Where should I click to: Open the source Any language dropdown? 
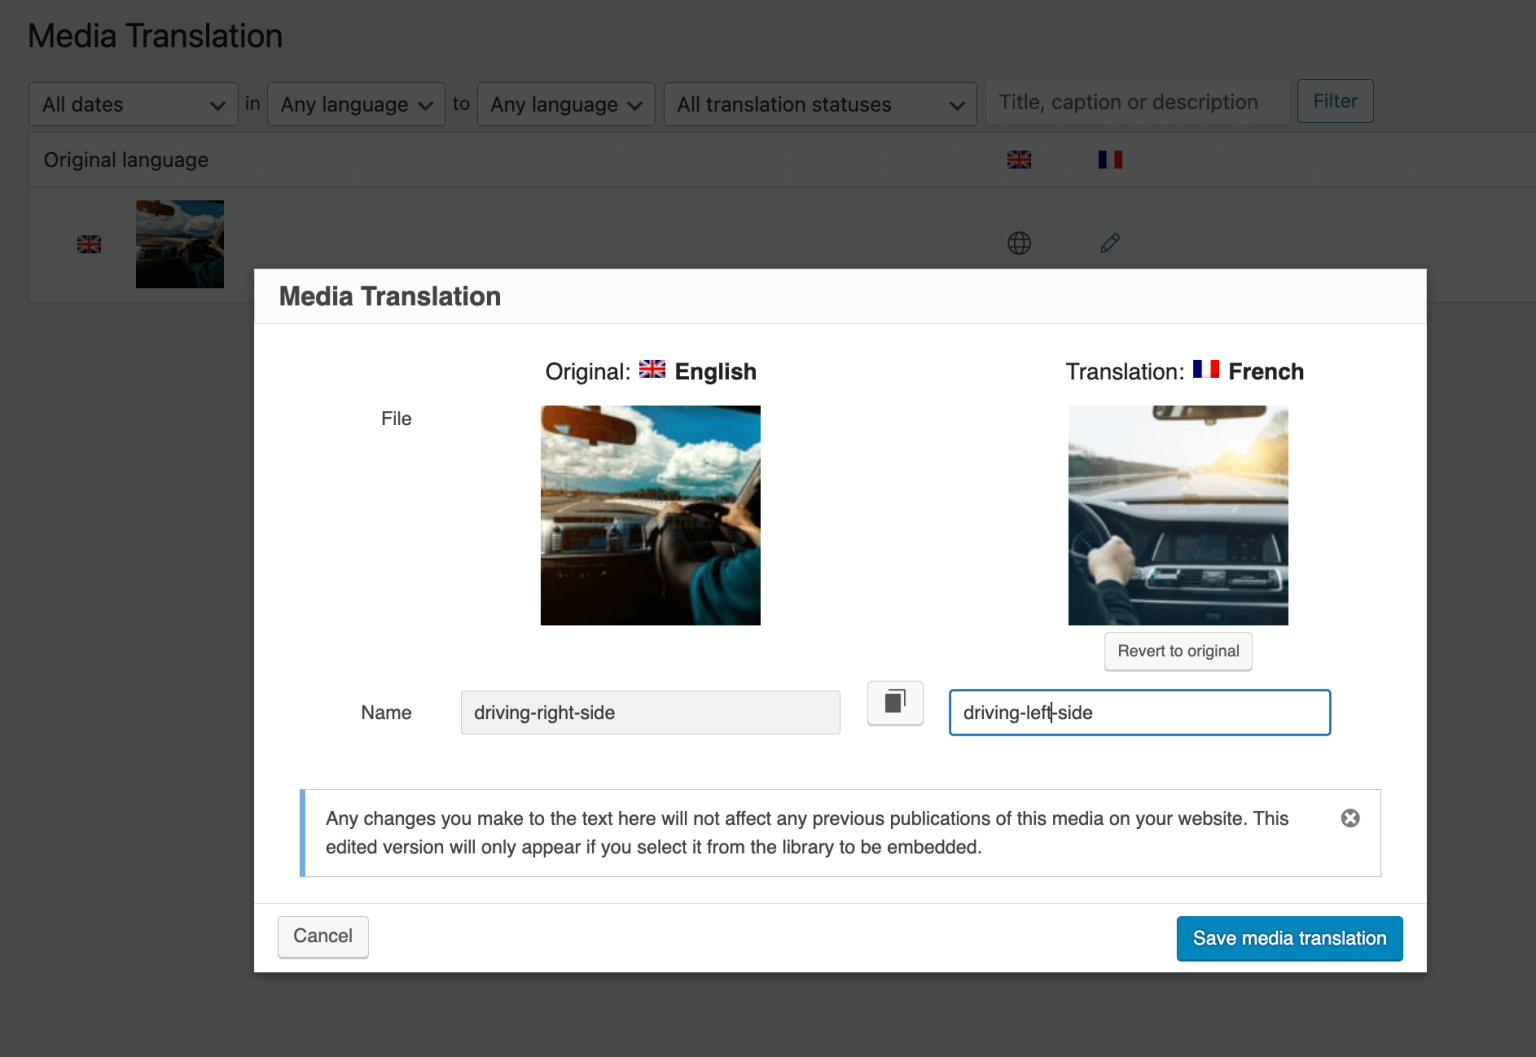[356, 104]
